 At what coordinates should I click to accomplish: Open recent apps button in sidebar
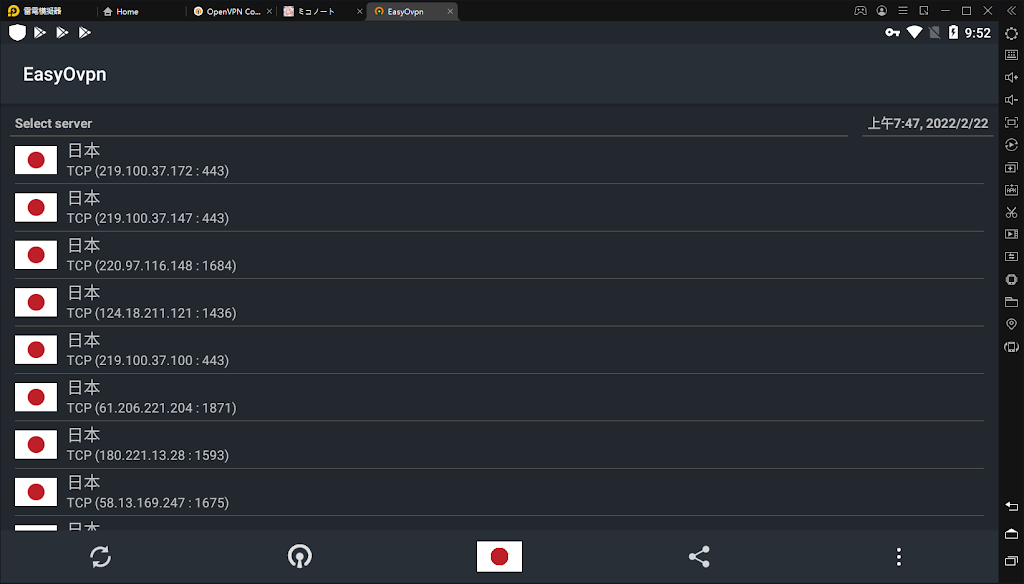(x=1012, y=560)
